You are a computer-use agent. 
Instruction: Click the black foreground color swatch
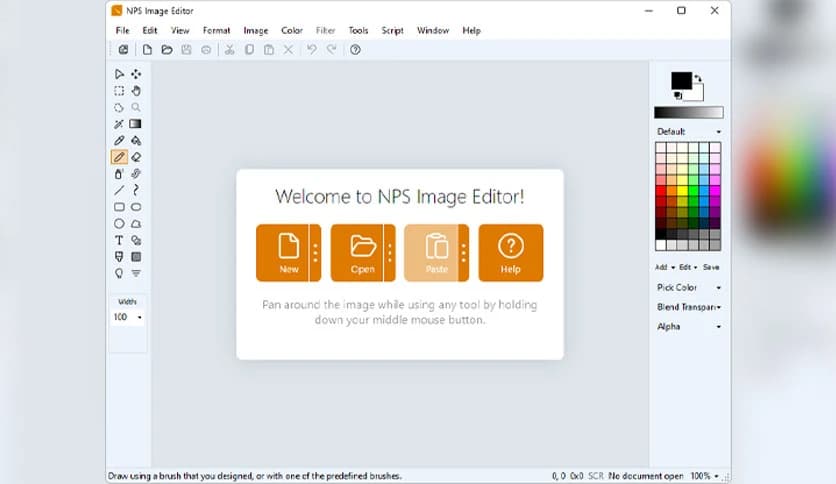[681, 80]
